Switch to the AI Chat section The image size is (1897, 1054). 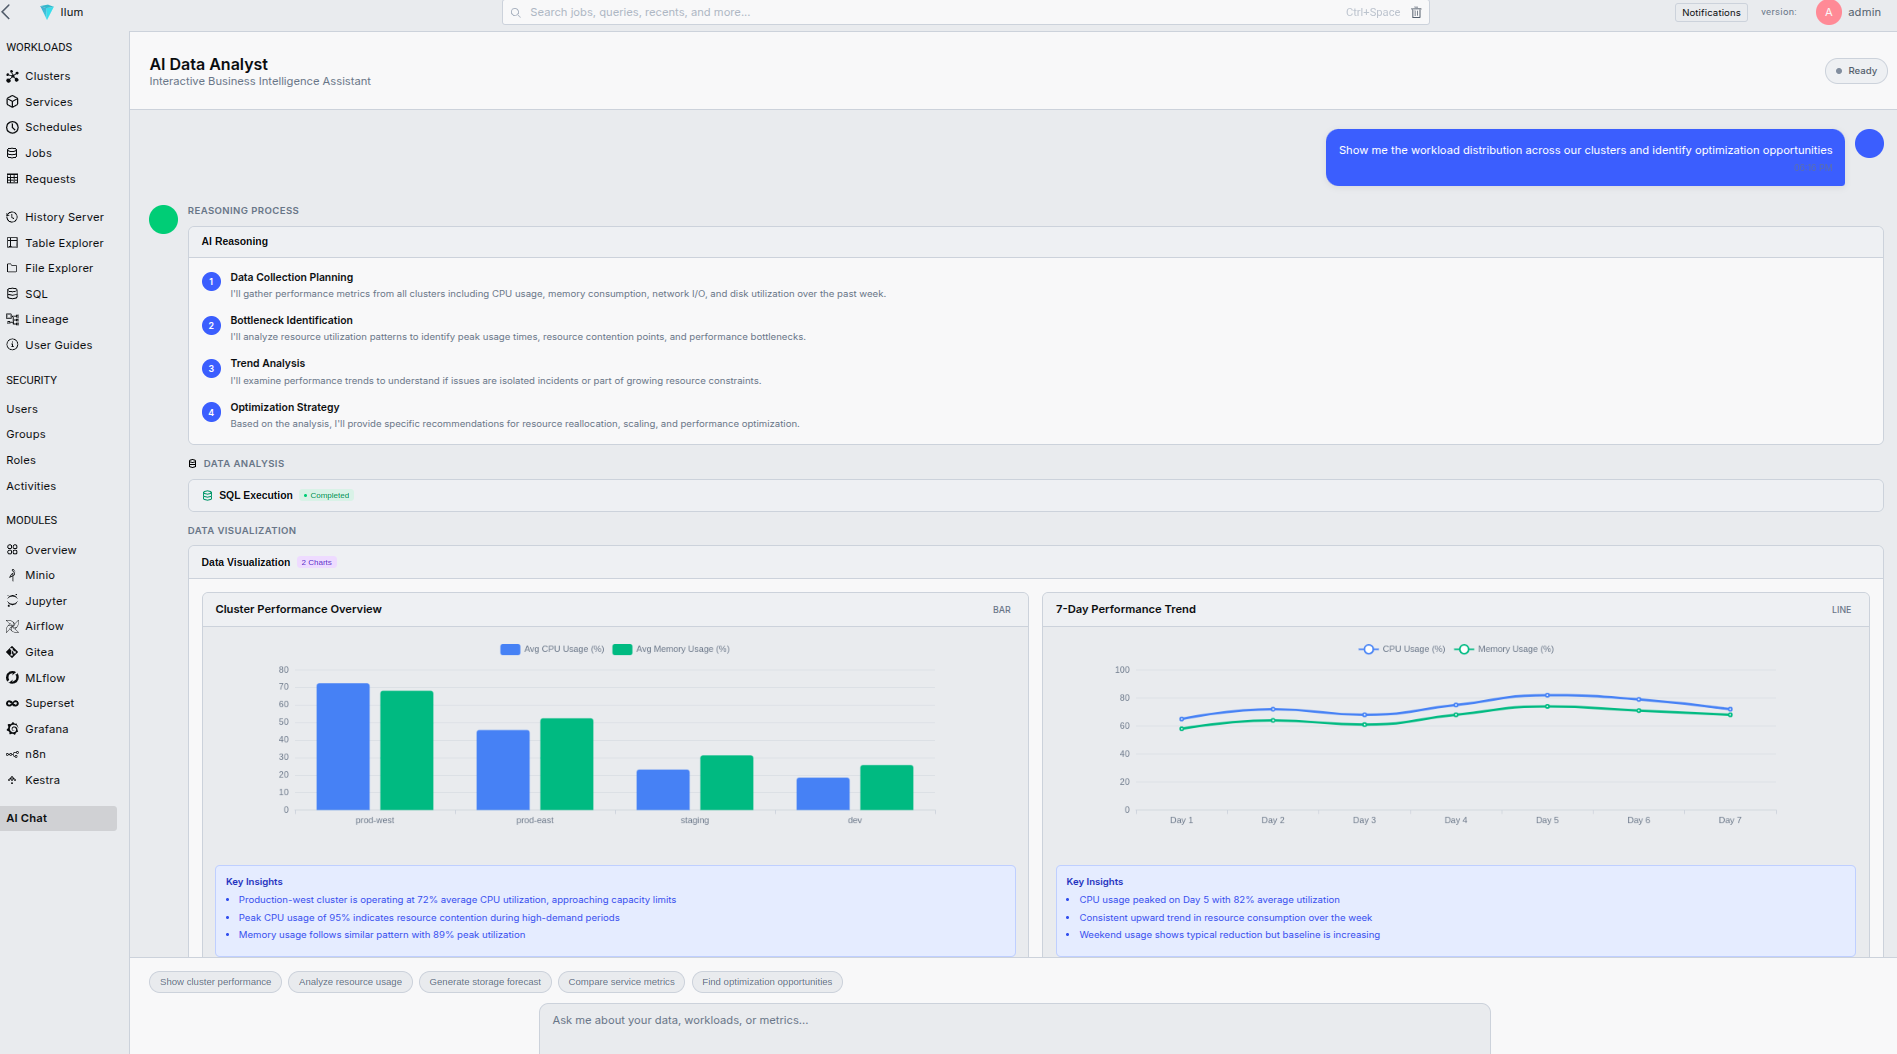(26, 818)
